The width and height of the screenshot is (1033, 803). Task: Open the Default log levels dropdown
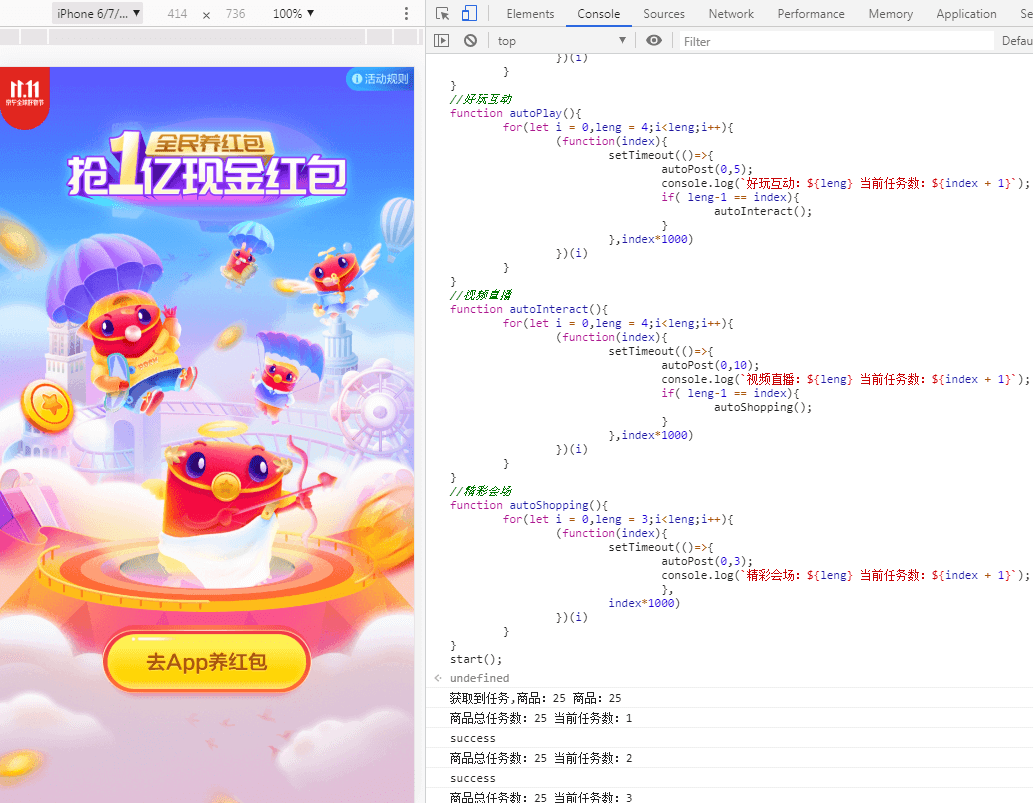(x=1017, y=41)
